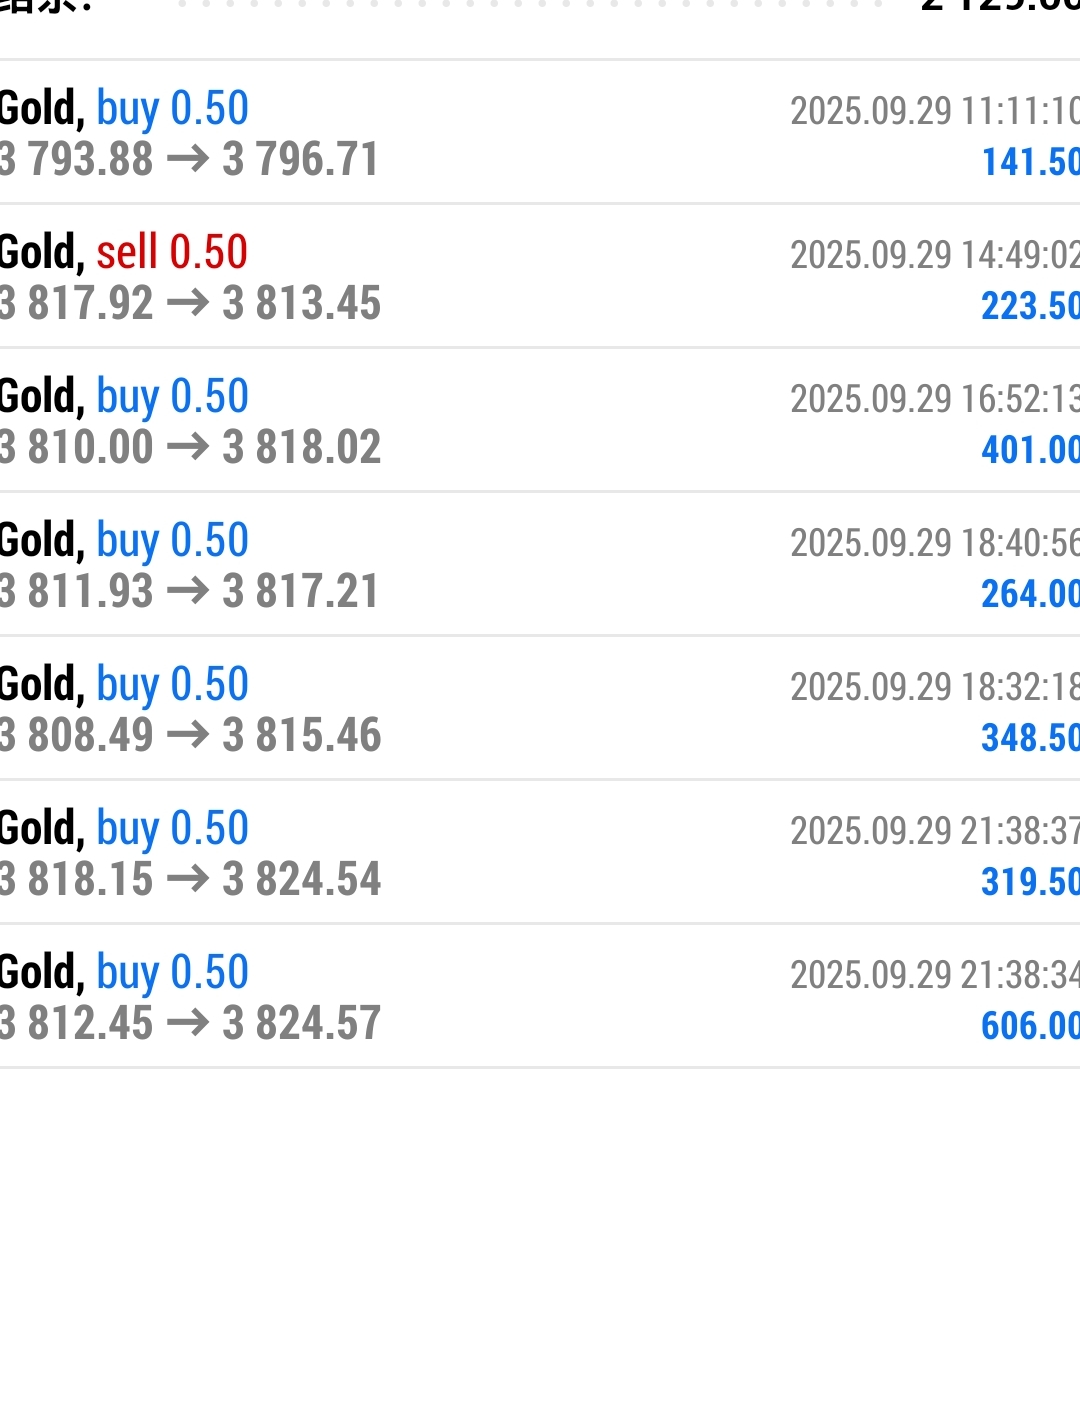Screen dimensions: 1080x1417
Task: Tap profit value 264.00
Action: click(x=1029, y=594)
